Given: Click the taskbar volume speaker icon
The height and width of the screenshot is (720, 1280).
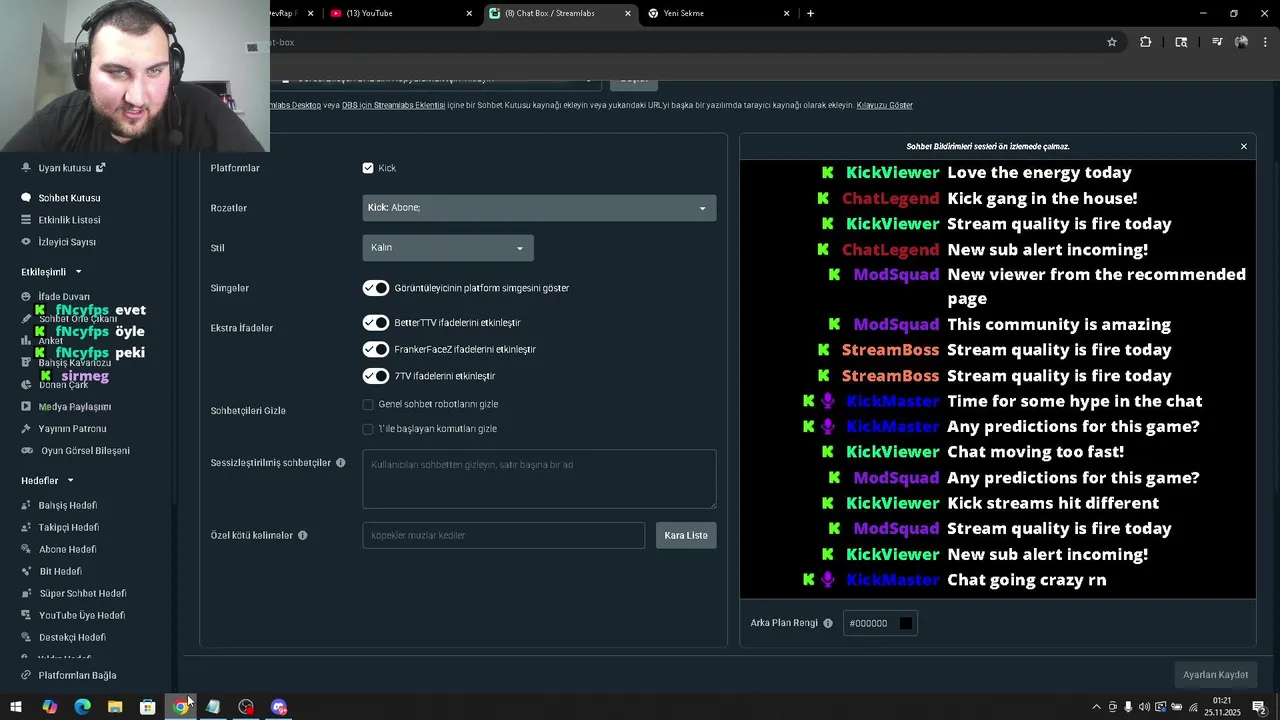Looking at the screenshot, I should click(x=1145, y=707).
